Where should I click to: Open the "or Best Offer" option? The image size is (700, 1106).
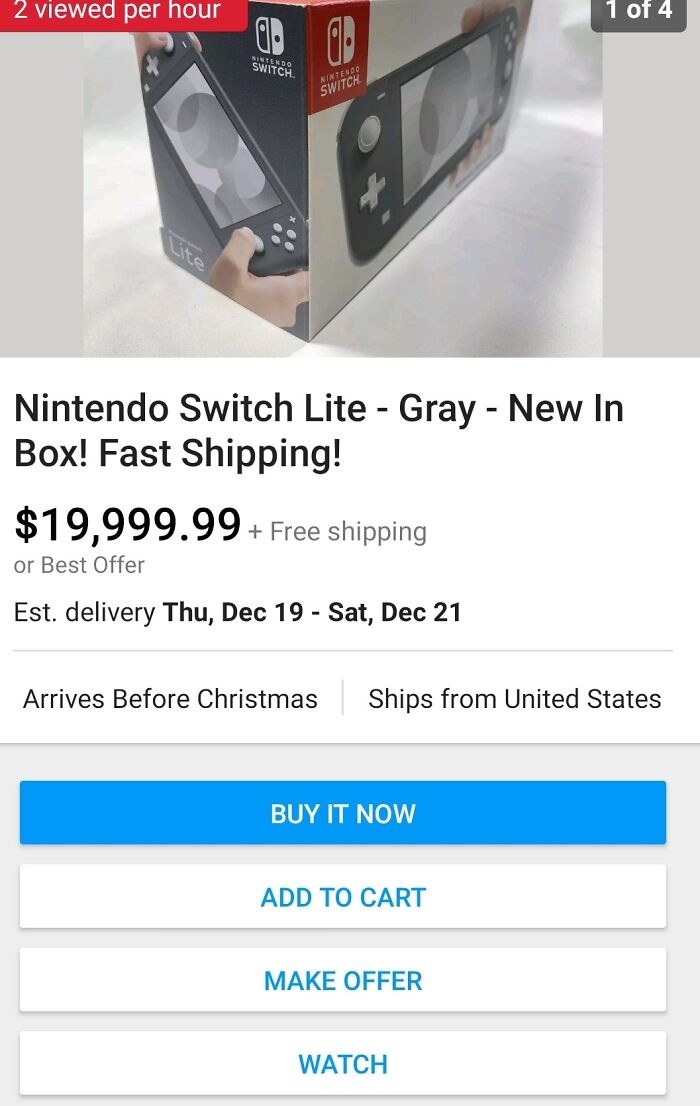coord(79,566)
